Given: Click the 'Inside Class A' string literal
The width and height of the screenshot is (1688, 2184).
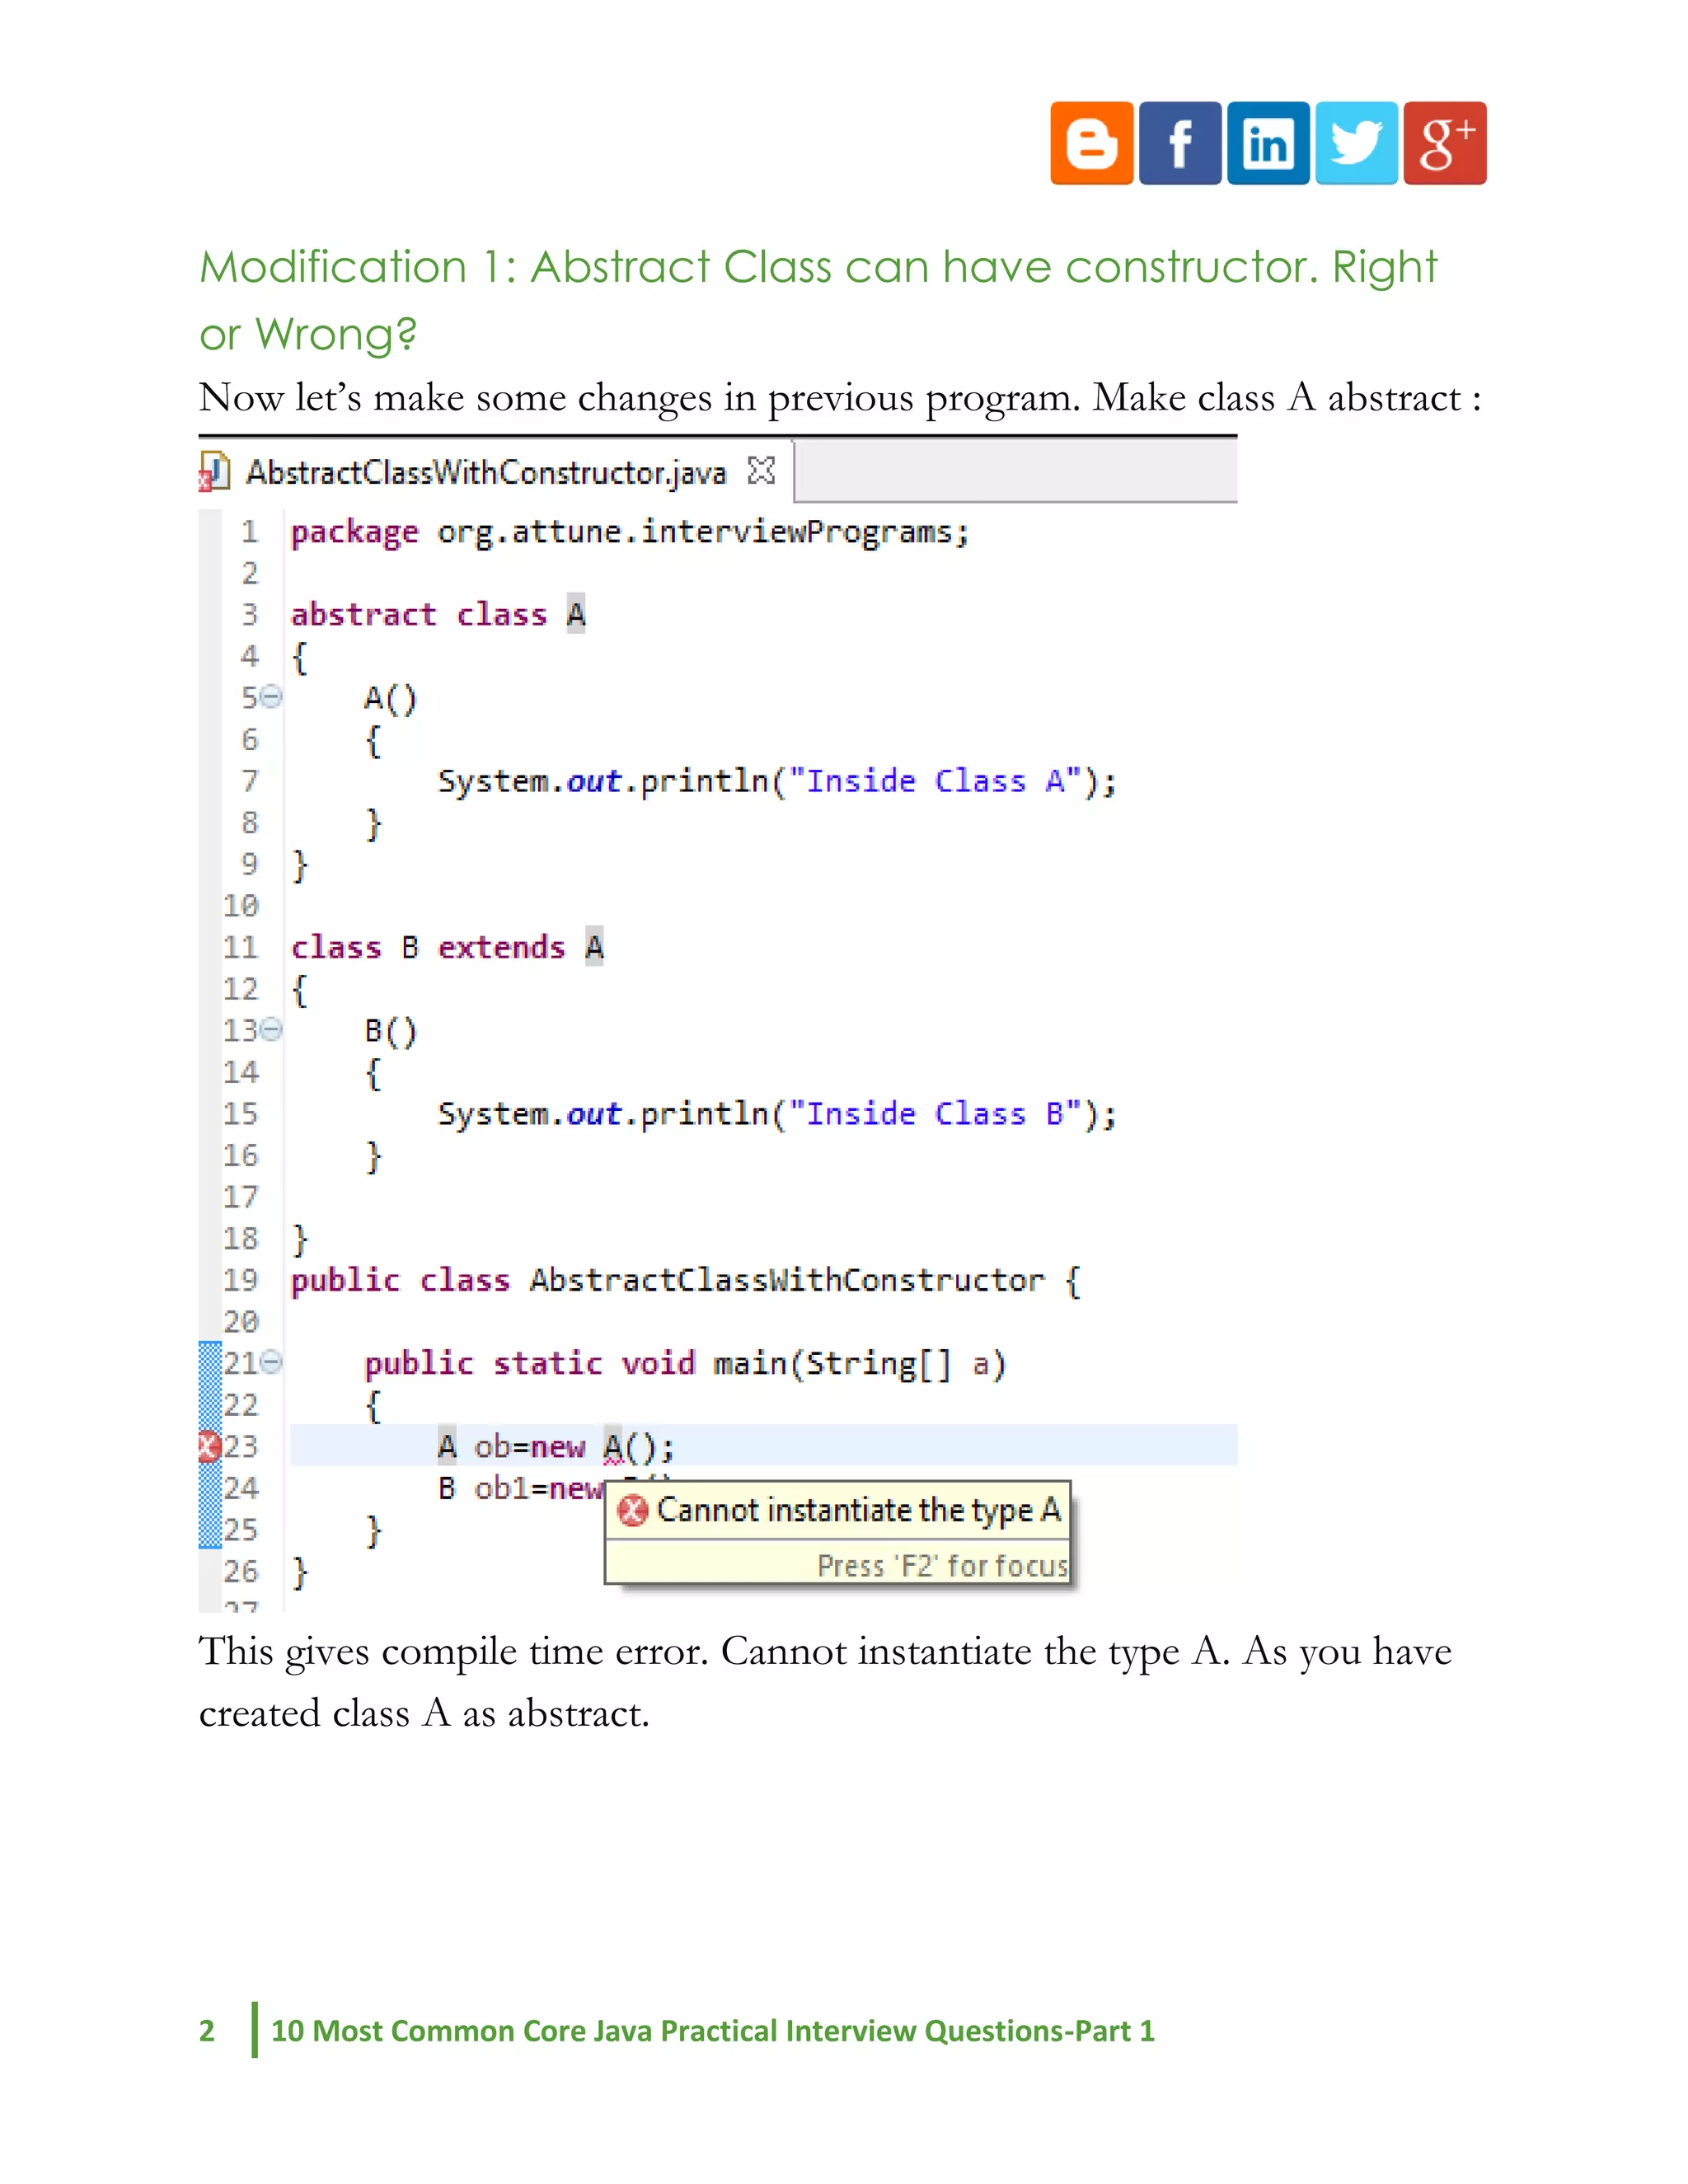Looking at the screenshot, I should coord(935,781).
